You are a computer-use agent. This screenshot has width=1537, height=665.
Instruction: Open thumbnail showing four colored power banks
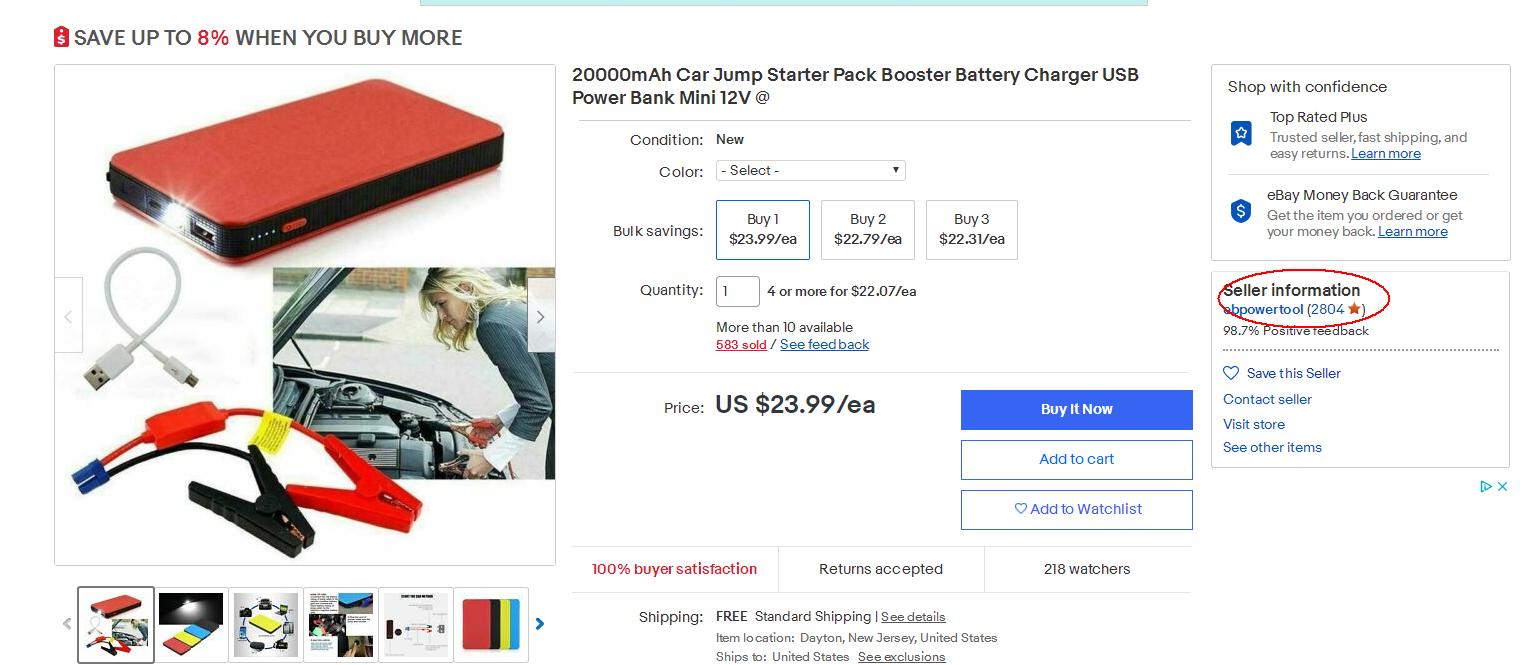pyautogui.click(x=491, y=624)
